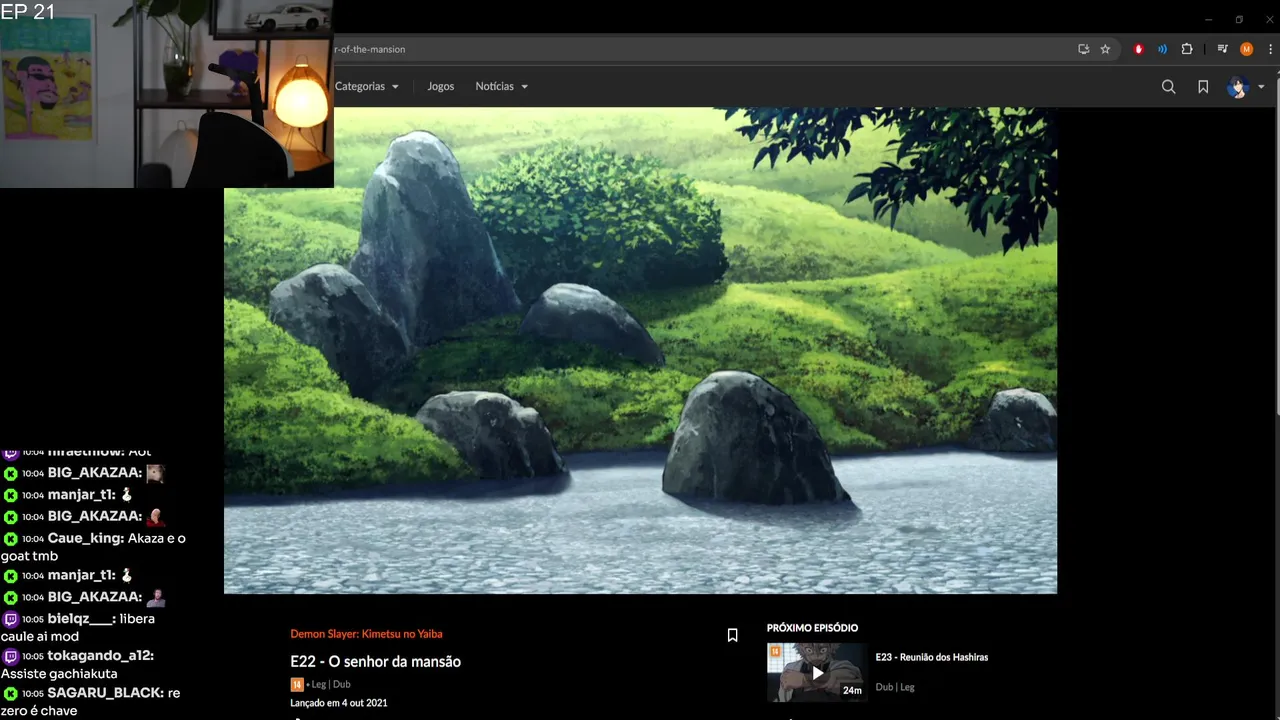Viewport: 1280px width, 720px height.
Task: Click the E22 - O senhor da mansão title
Action: point(375,662)
